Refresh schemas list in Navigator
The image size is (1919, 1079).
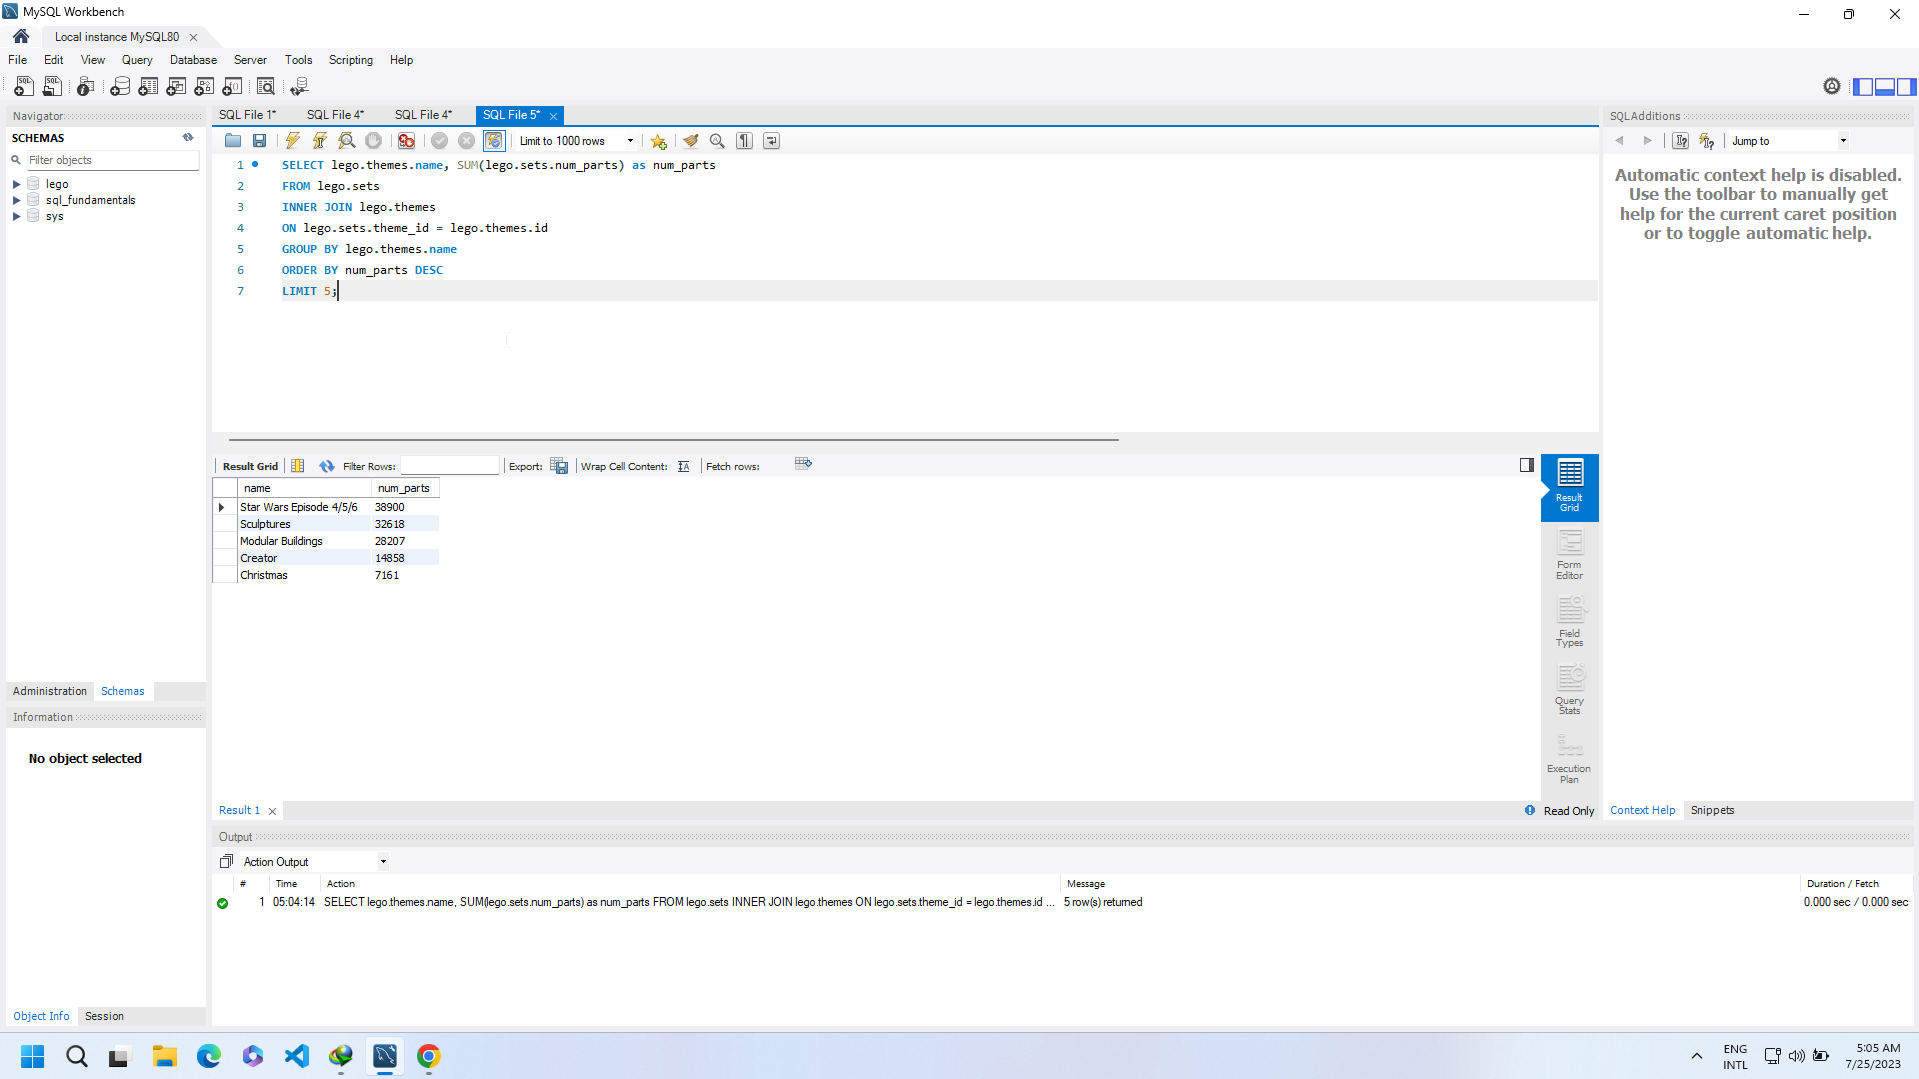click(188, 138)
